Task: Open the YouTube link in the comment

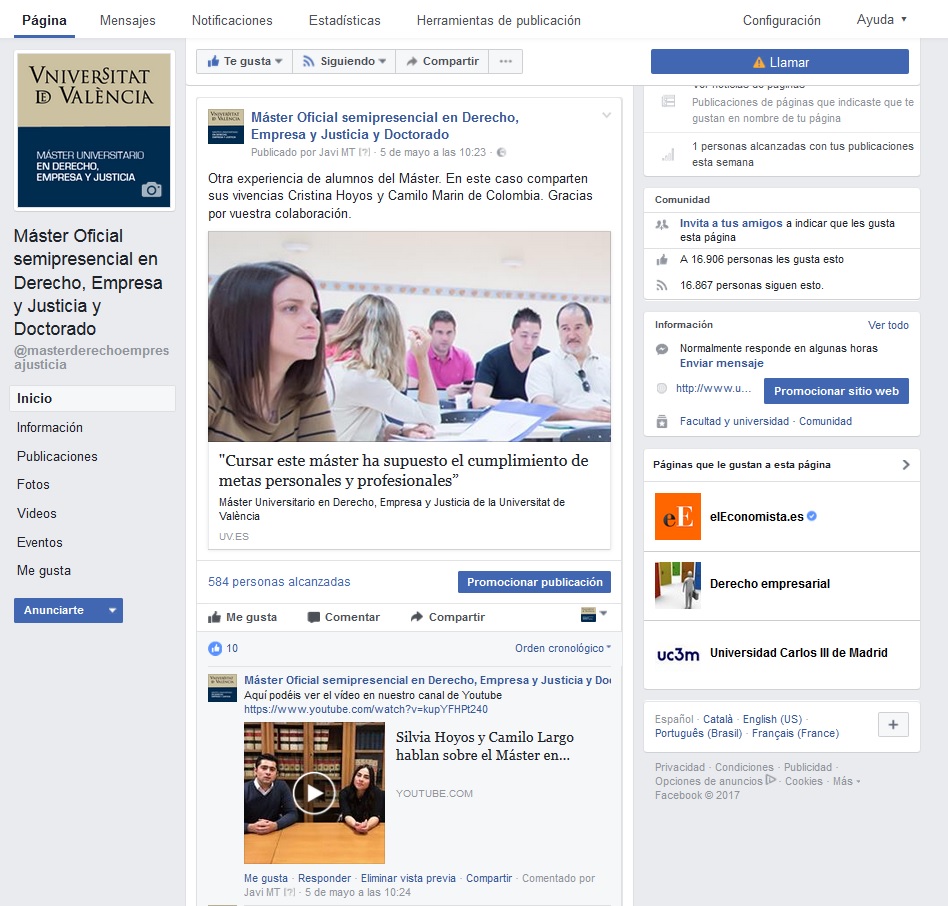Action: click(366, 709)
